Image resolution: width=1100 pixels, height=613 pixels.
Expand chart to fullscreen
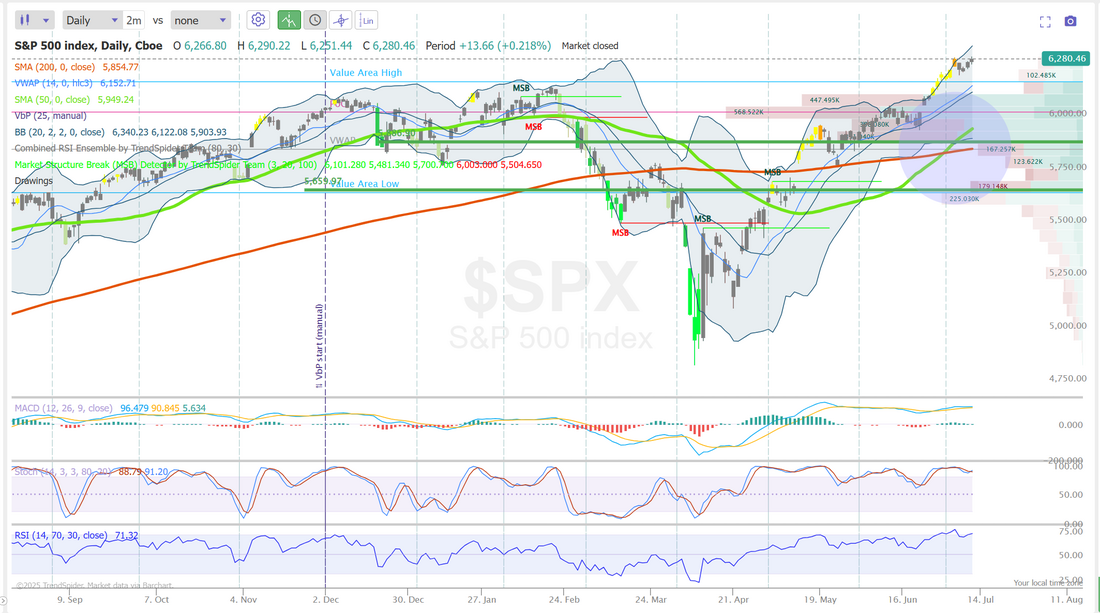point(1045,22)
